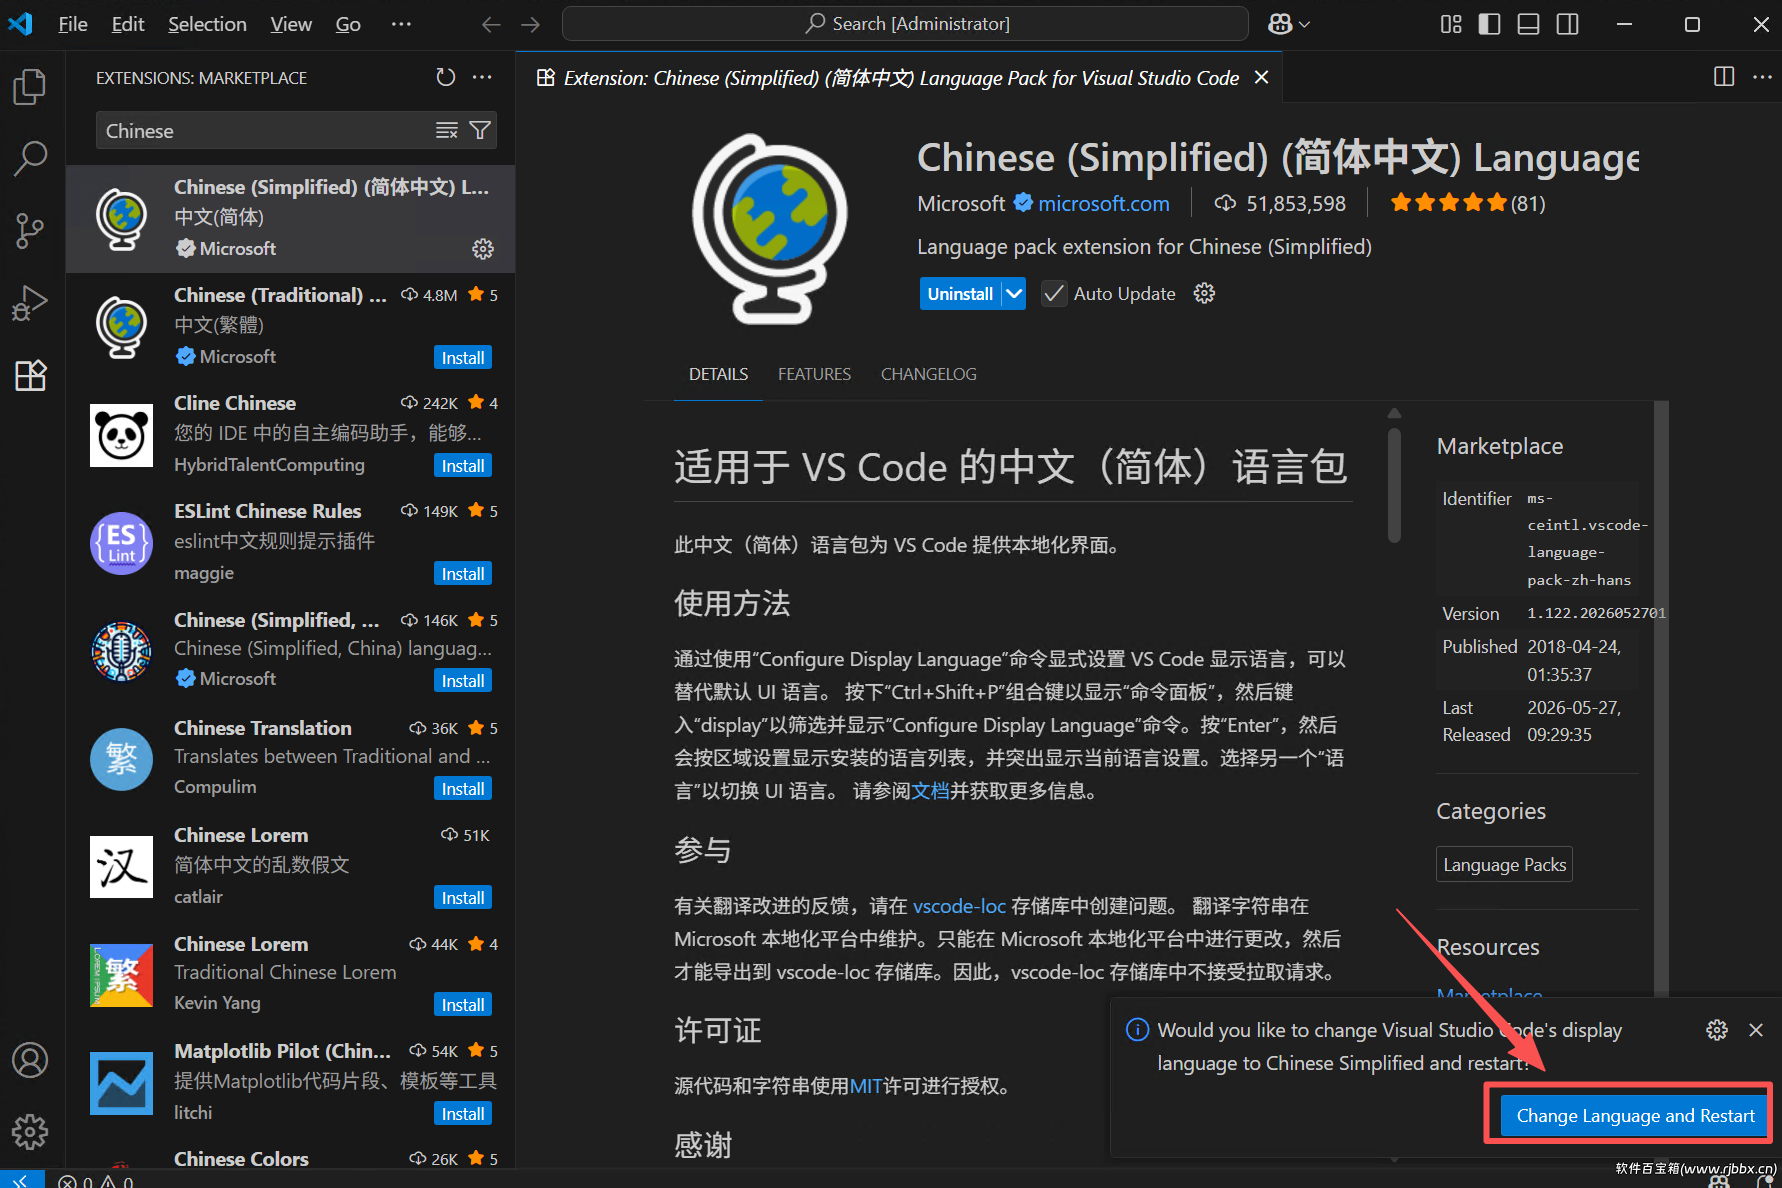1782x1188 pixels.
Task: Go forward with the navigation arrow
Action: click(x=531, y=24)
